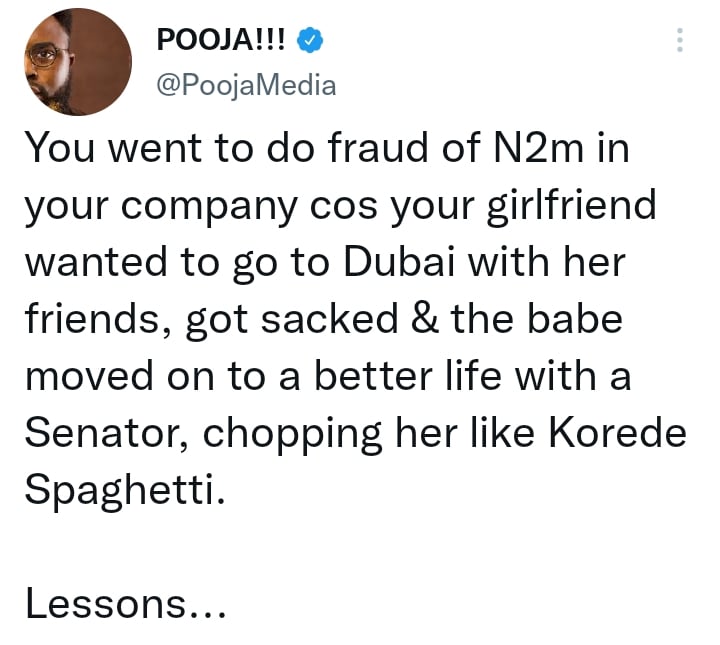Open the three-dot more options menu
The width and height of the screenshot is (720, 645).
coord(680,41)
